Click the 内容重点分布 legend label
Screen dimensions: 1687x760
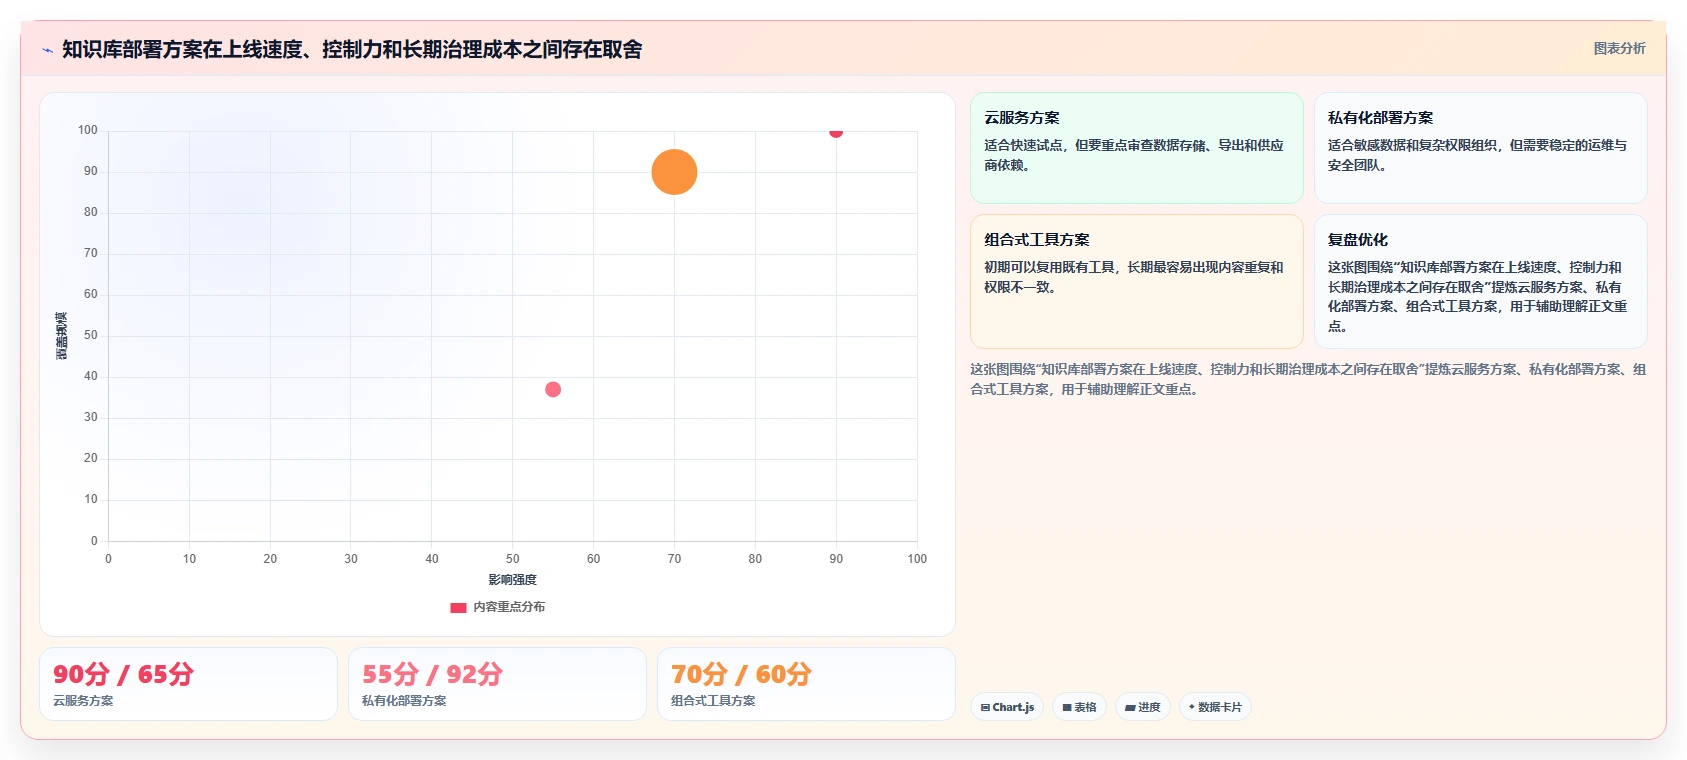pos(509,607)
